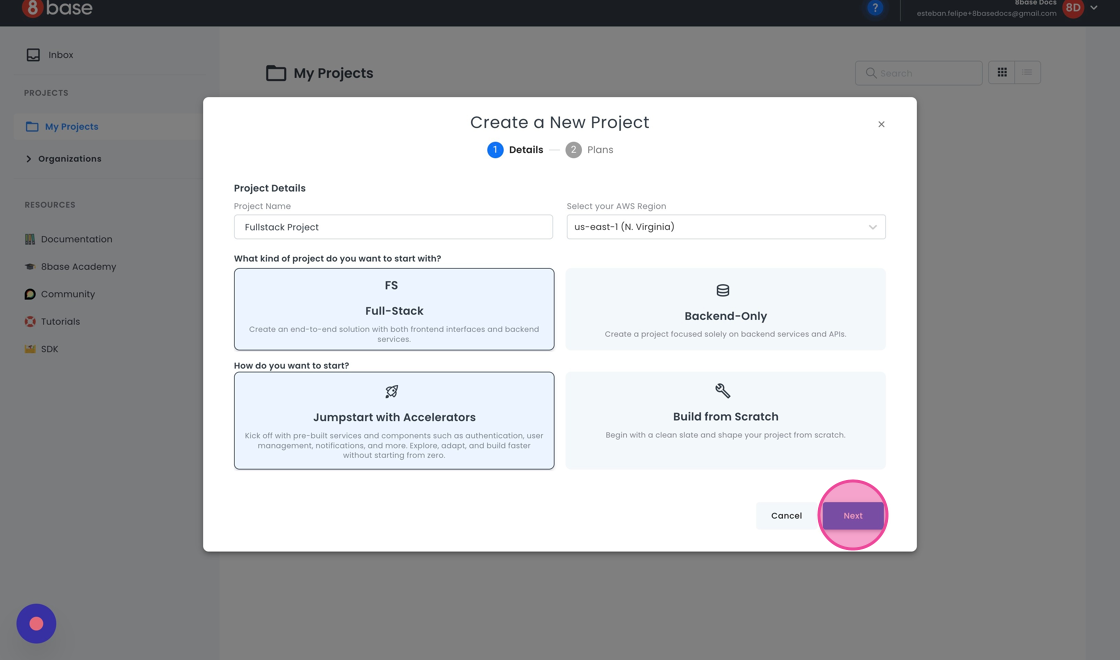Open 8base Academy resource
The height and width of the screenshot is (660, 1120).
(x=78, y=267)
